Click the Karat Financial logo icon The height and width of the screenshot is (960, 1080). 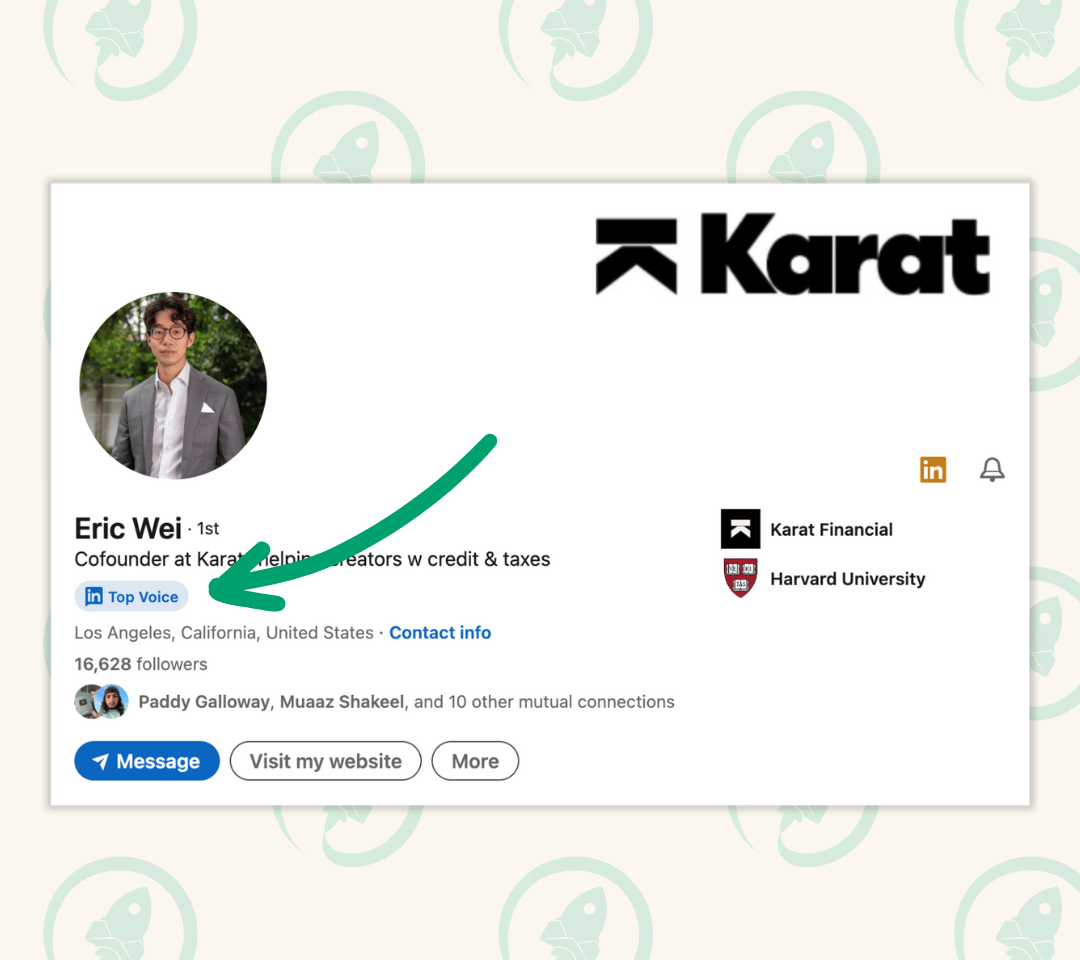(x=740, y=529)
